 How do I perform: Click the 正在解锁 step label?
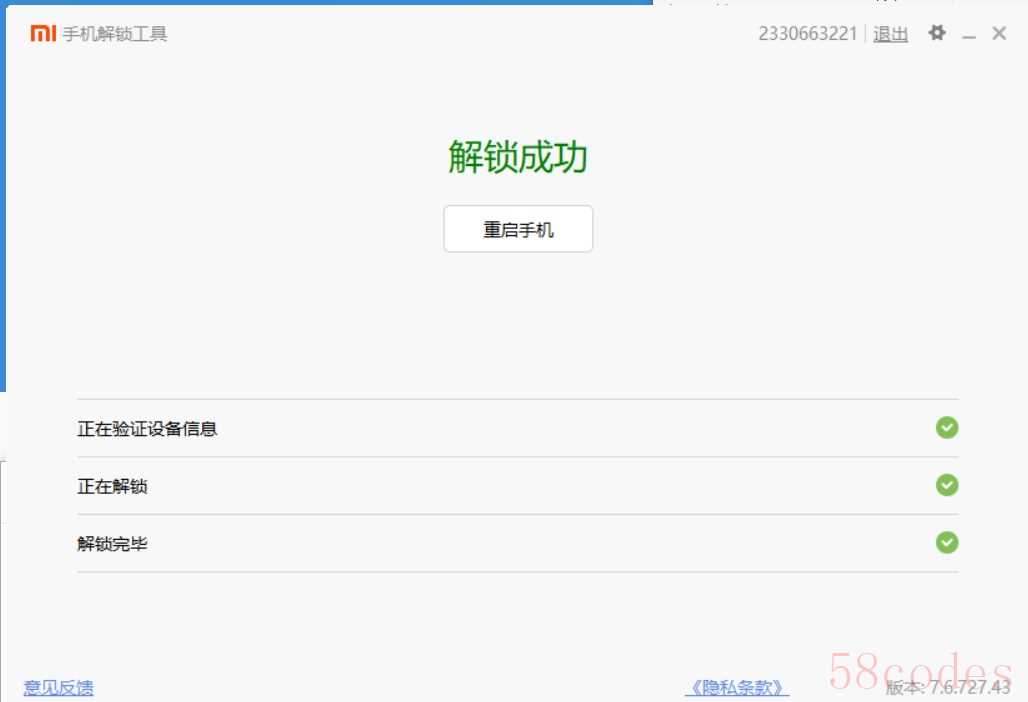pos(112,486)
